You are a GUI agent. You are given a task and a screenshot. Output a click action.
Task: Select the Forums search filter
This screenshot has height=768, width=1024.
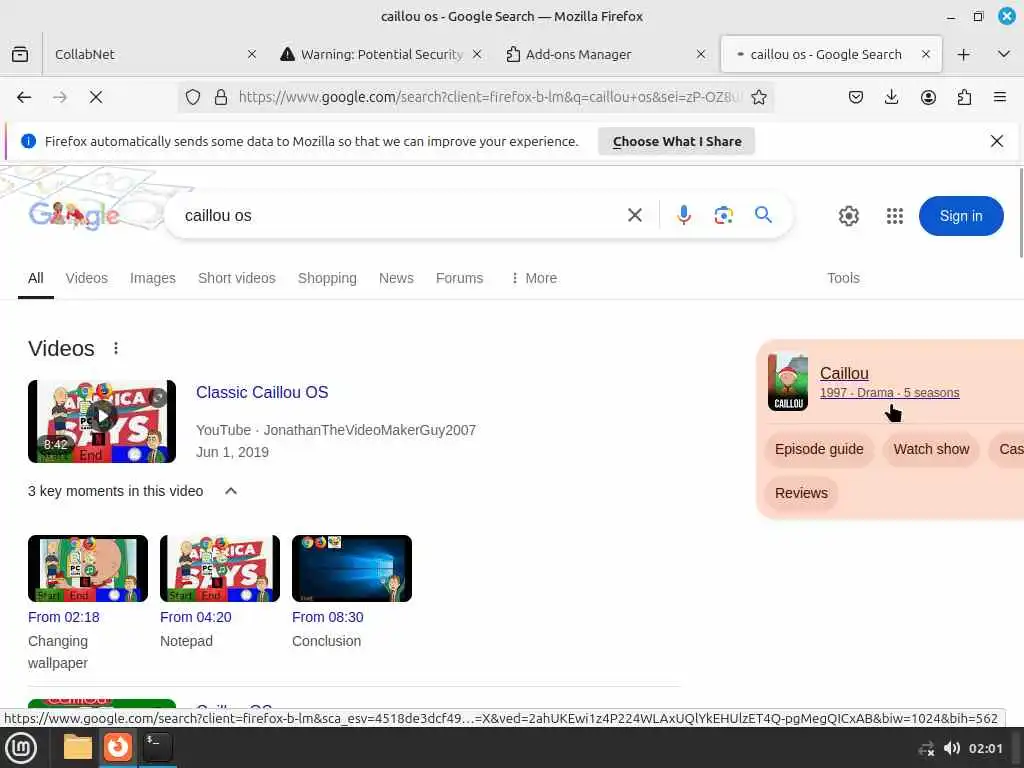(x=459, y=278)
